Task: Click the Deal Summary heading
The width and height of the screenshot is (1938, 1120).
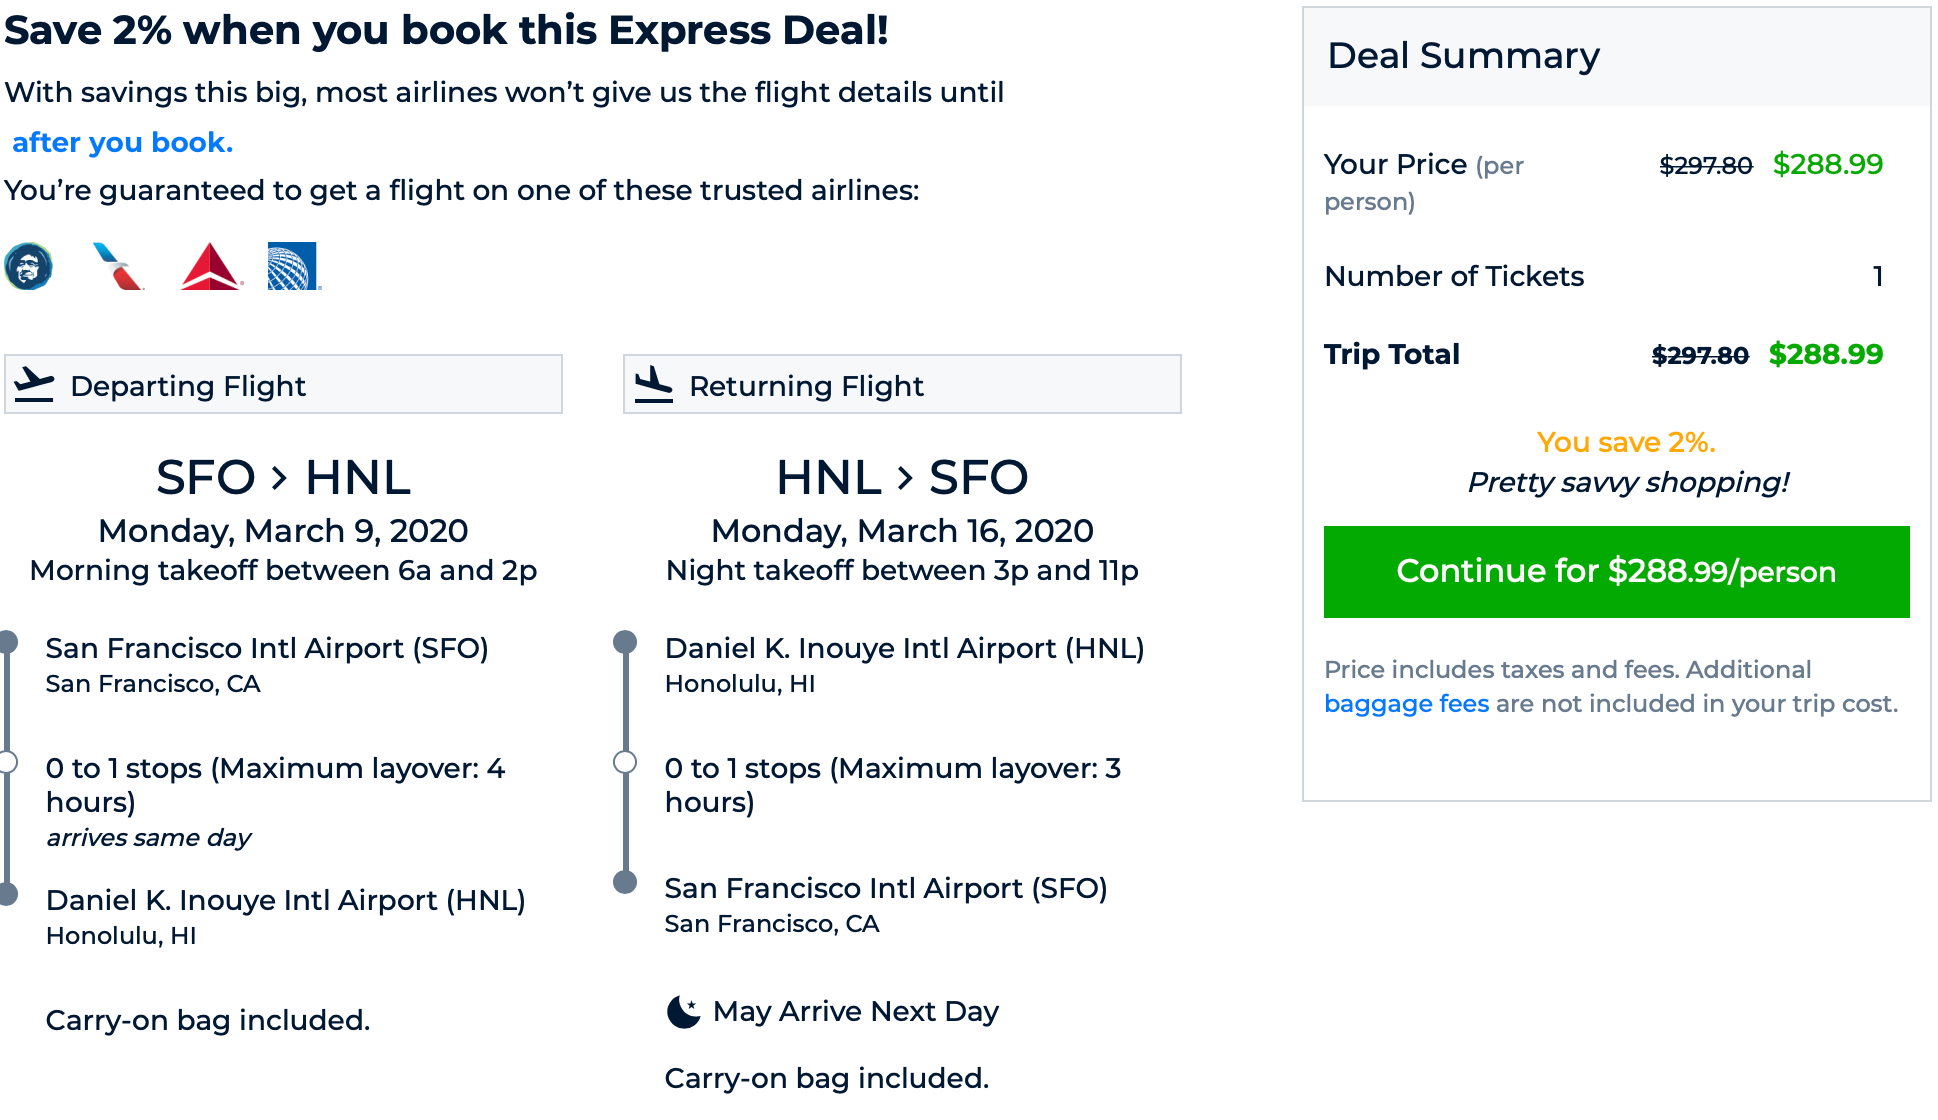Action: [1463, 56]
